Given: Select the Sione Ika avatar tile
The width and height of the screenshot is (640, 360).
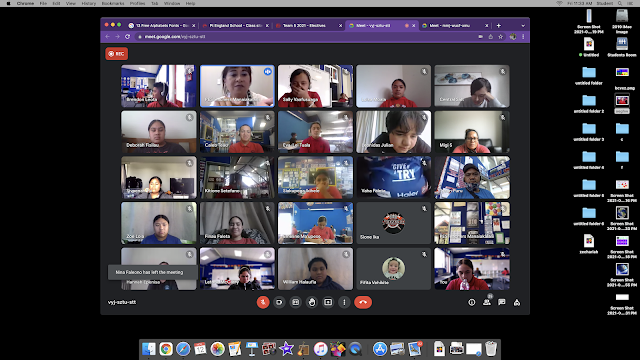Looking at the screenshot, I should click(x=393, y=223).
